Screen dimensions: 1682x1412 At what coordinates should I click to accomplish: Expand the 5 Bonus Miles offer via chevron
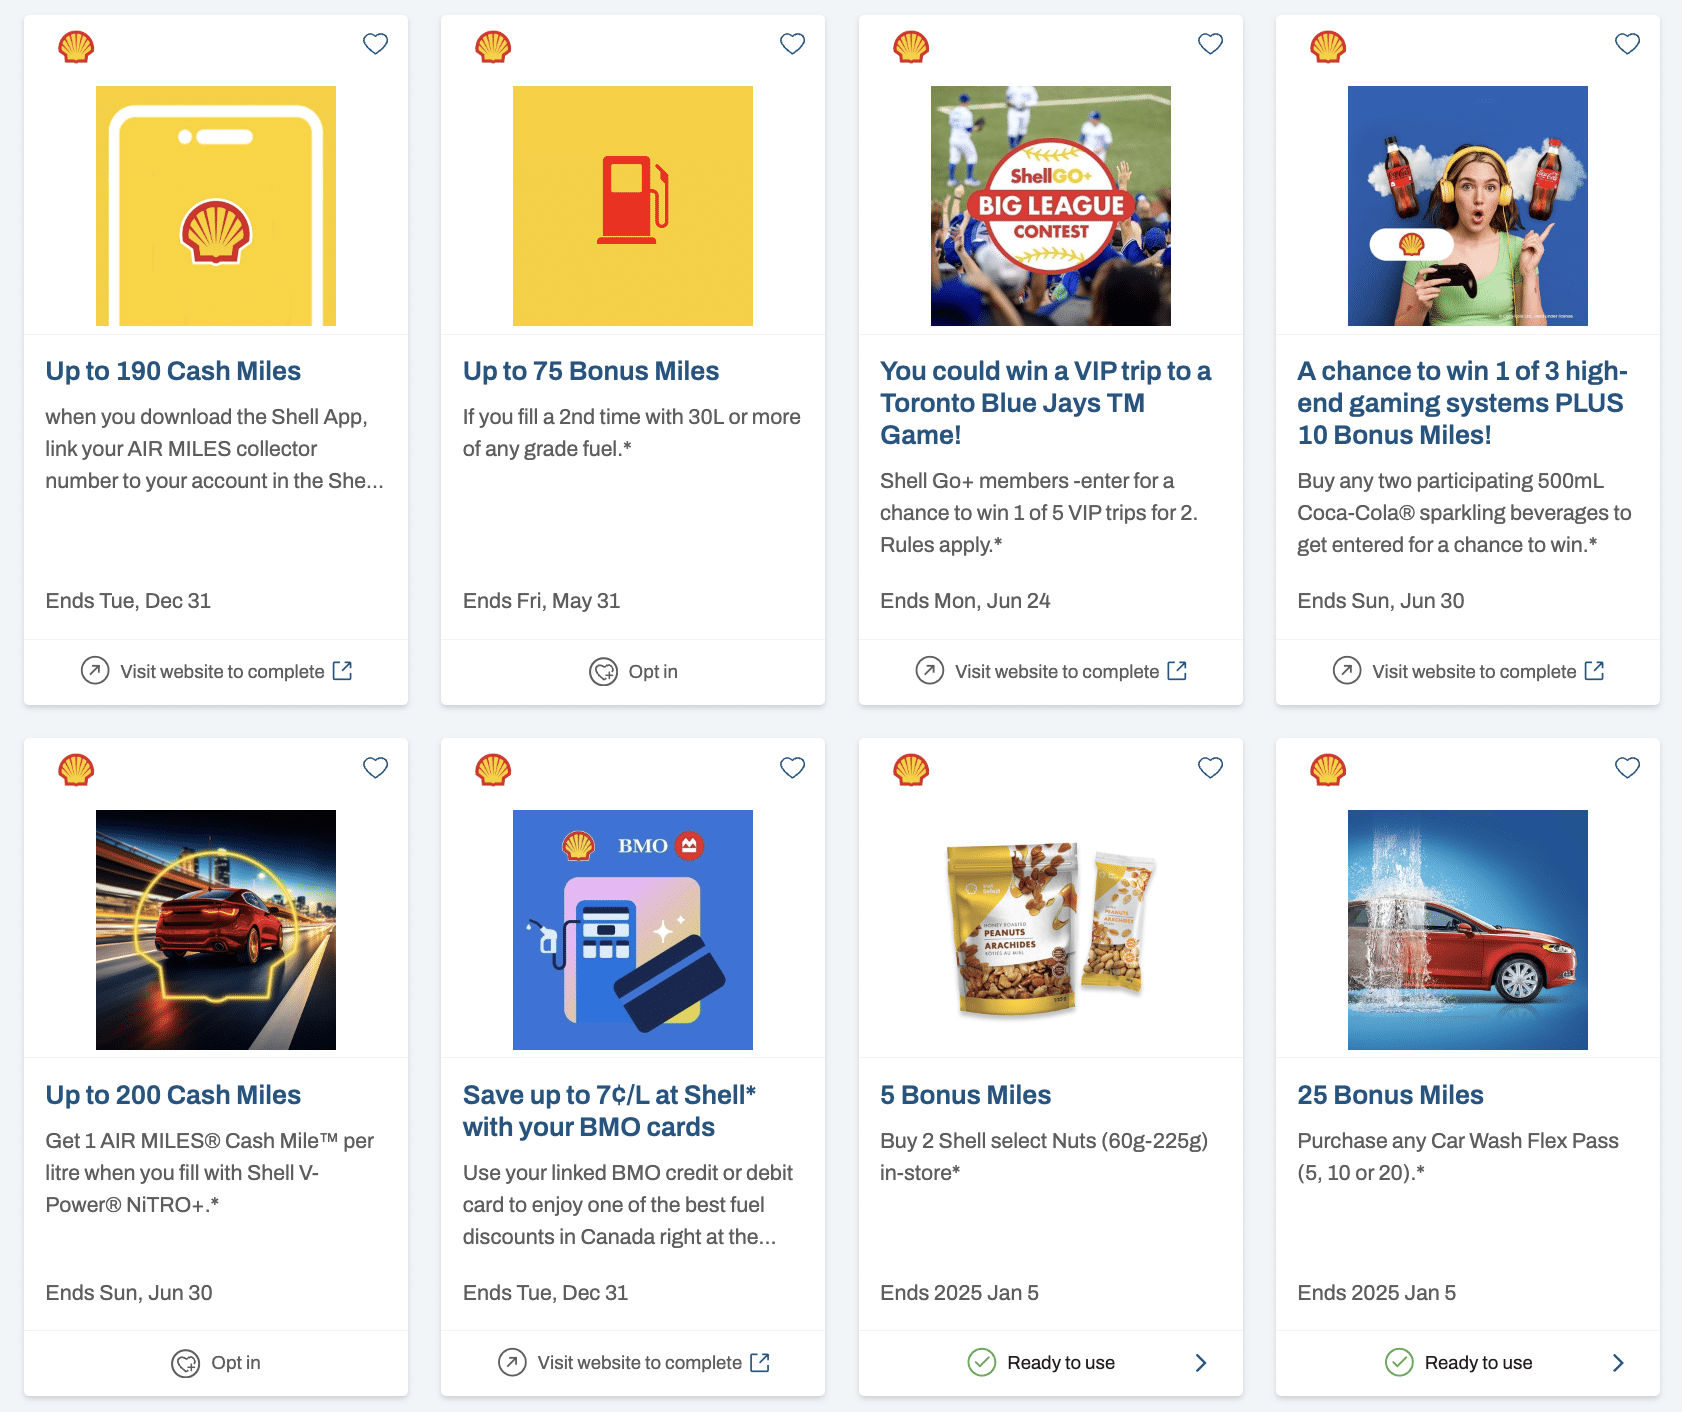tap(1201, 1363)
